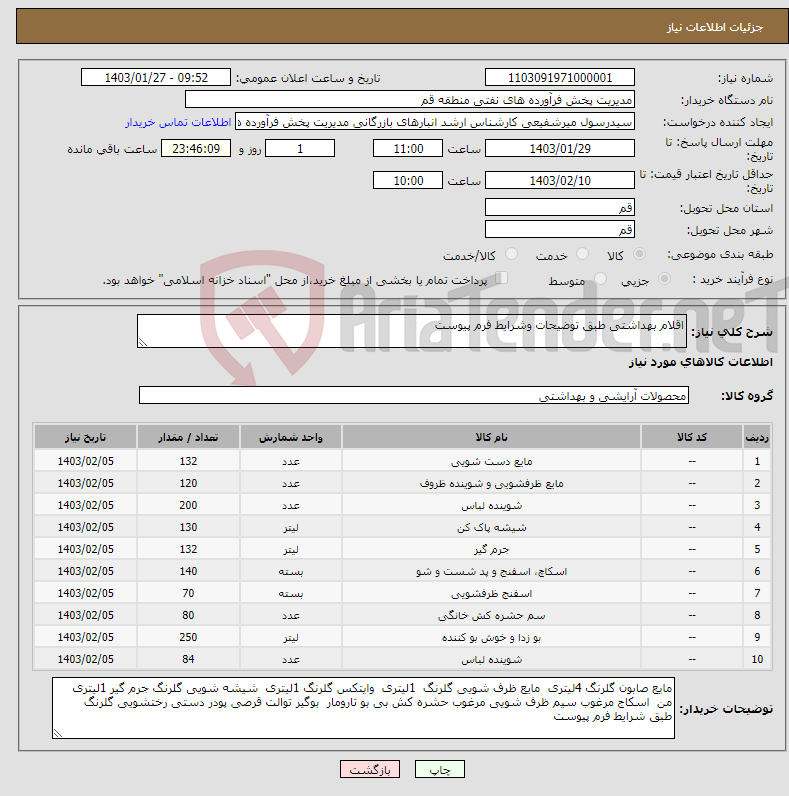The width and height of the screenshot is (789, 796).
Task: Click the announcement date field 1403/01/27 - 09:52
Action: tap(156, 78)
